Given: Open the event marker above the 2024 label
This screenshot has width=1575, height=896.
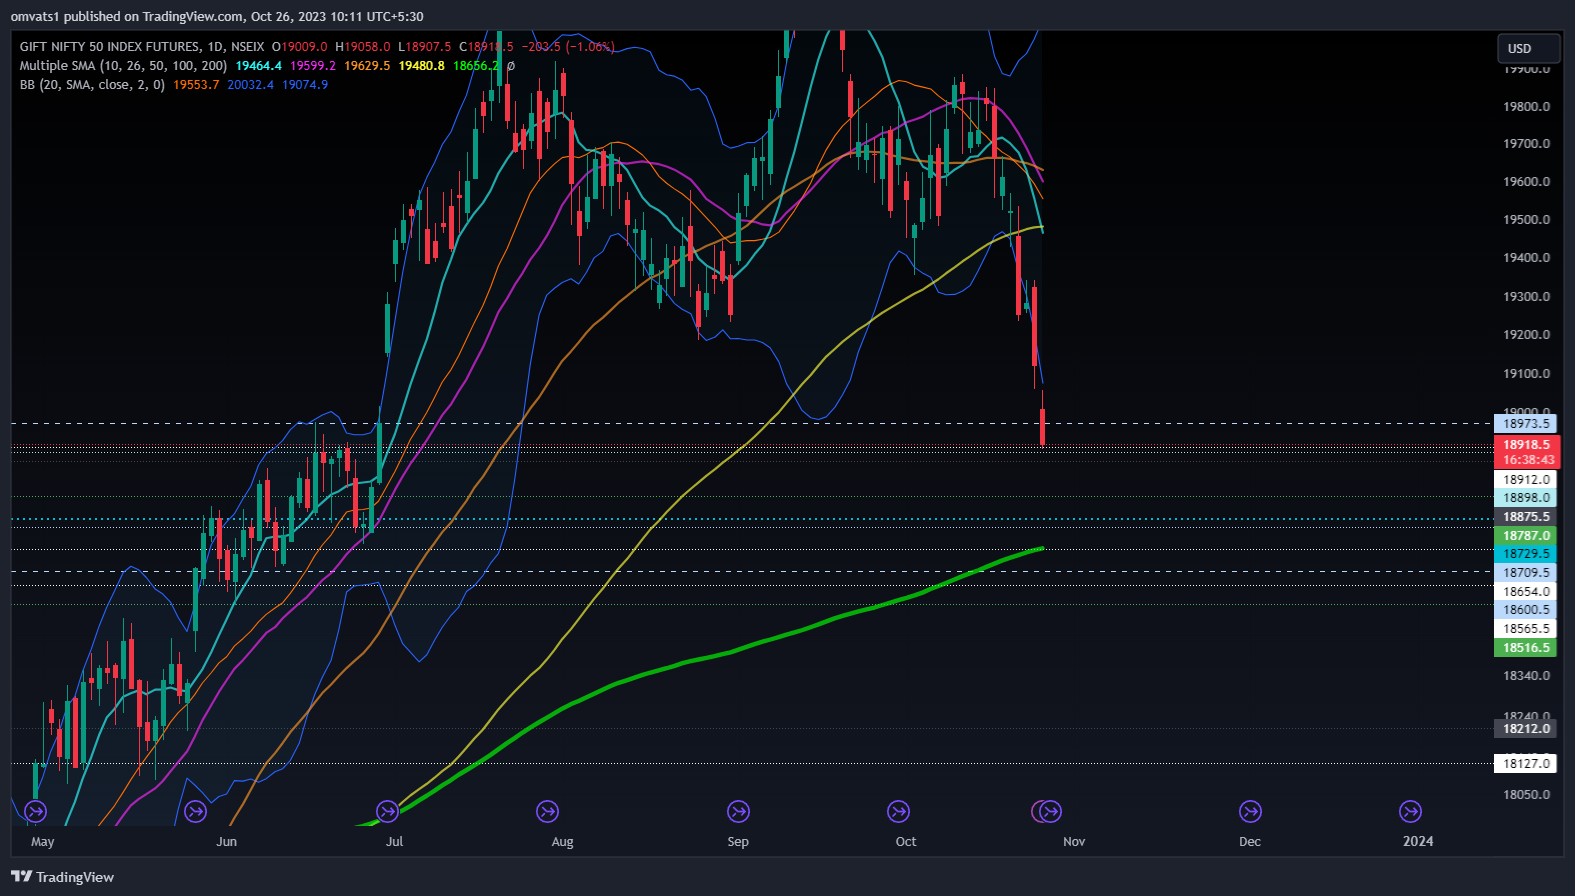Looking at the screenshot, I should pyautogui.click(x=1410, y=811).
